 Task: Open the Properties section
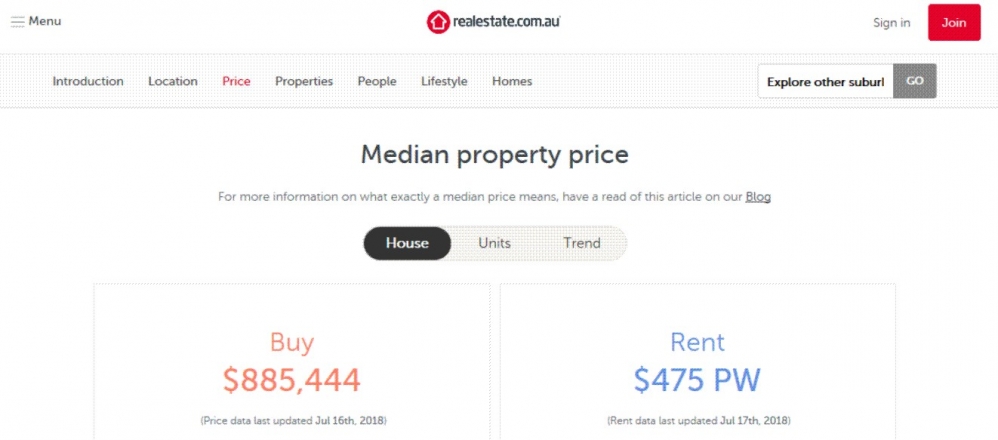[x=304, y=82]
